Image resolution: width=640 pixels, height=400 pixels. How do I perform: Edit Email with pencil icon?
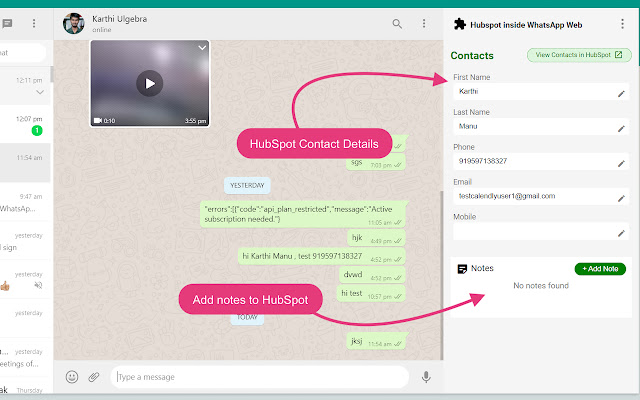pyautogui.click(x=621, y=199)
